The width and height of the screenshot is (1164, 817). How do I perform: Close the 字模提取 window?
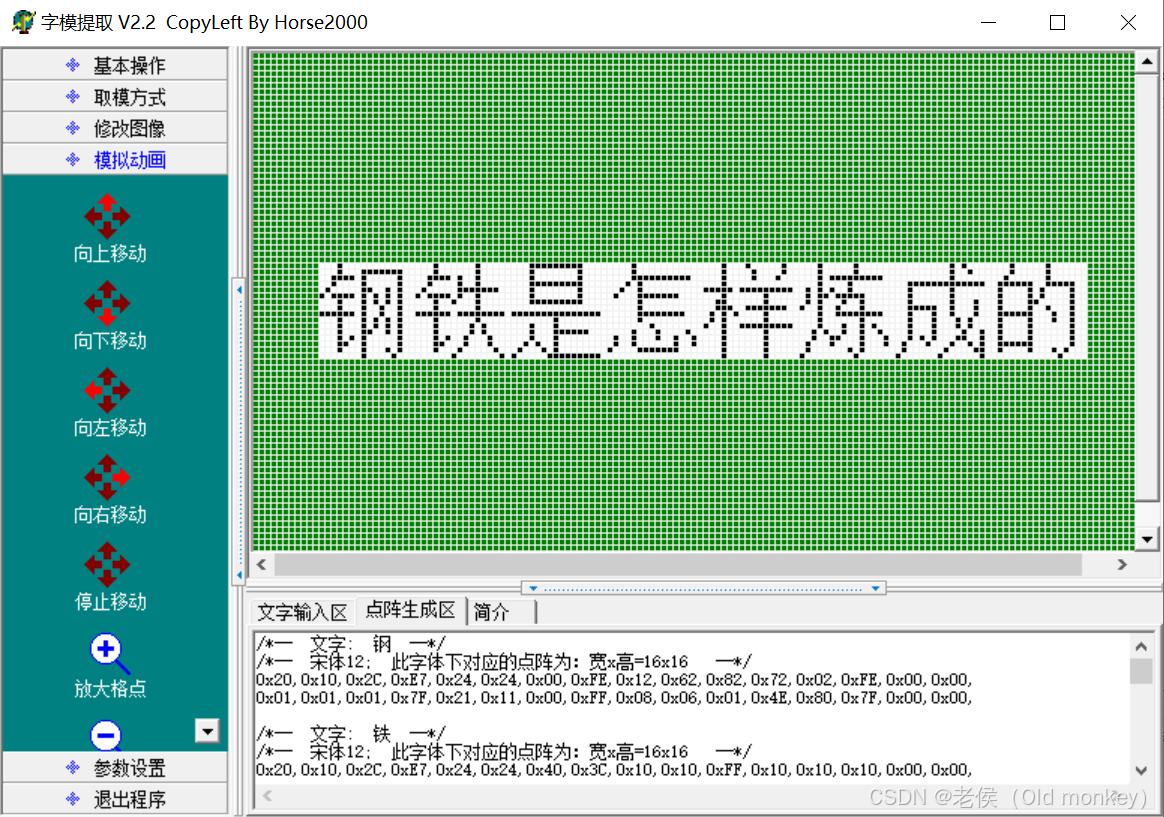(1128, 22)
